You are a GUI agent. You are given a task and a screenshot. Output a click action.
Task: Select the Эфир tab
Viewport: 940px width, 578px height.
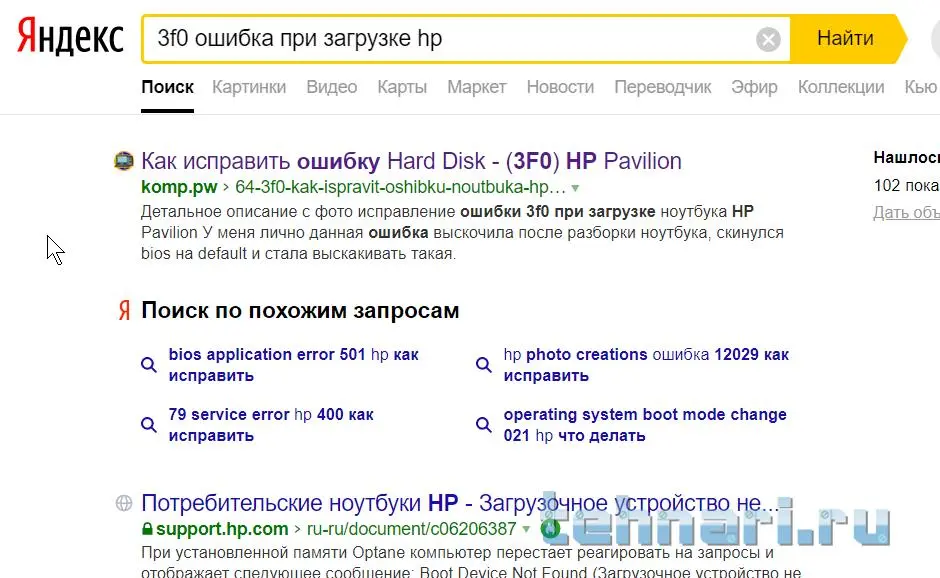[754, 88]
